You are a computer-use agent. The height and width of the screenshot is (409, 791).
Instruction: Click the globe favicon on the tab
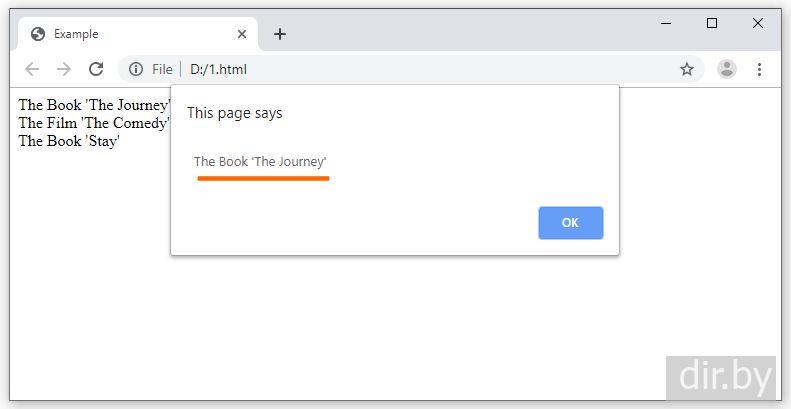(38, 34)
